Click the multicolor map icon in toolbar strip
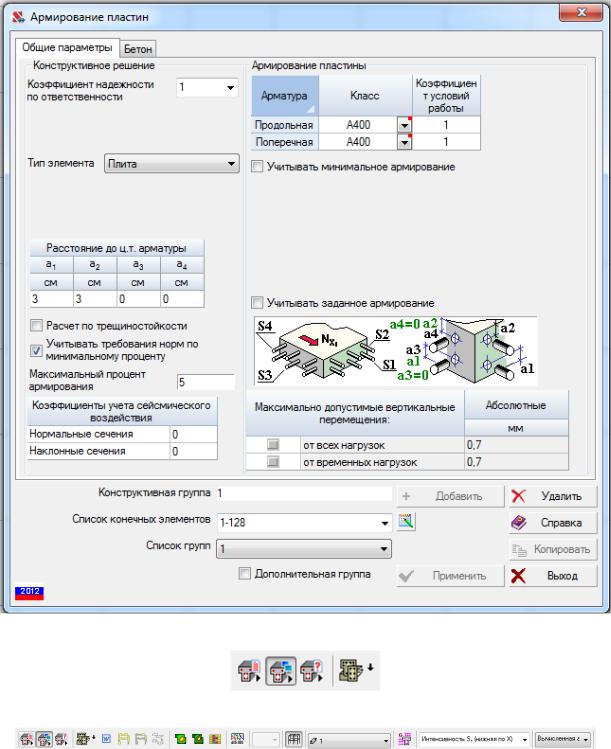 215,739
